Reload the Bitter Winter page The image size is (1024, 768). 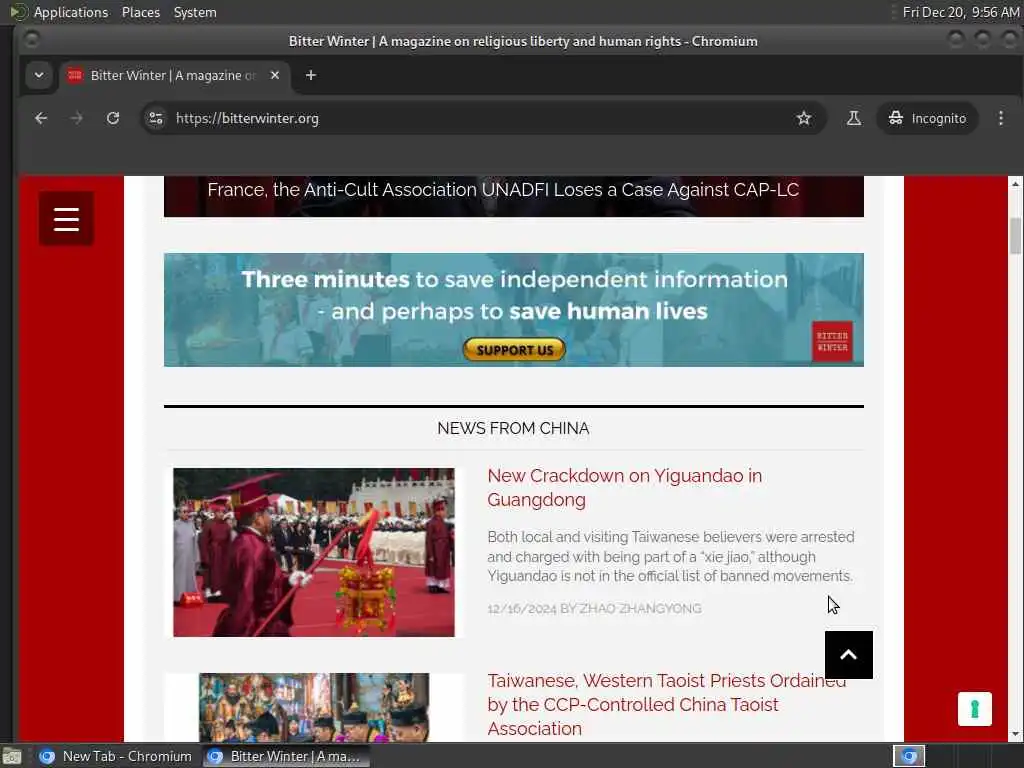click(113, 118)
